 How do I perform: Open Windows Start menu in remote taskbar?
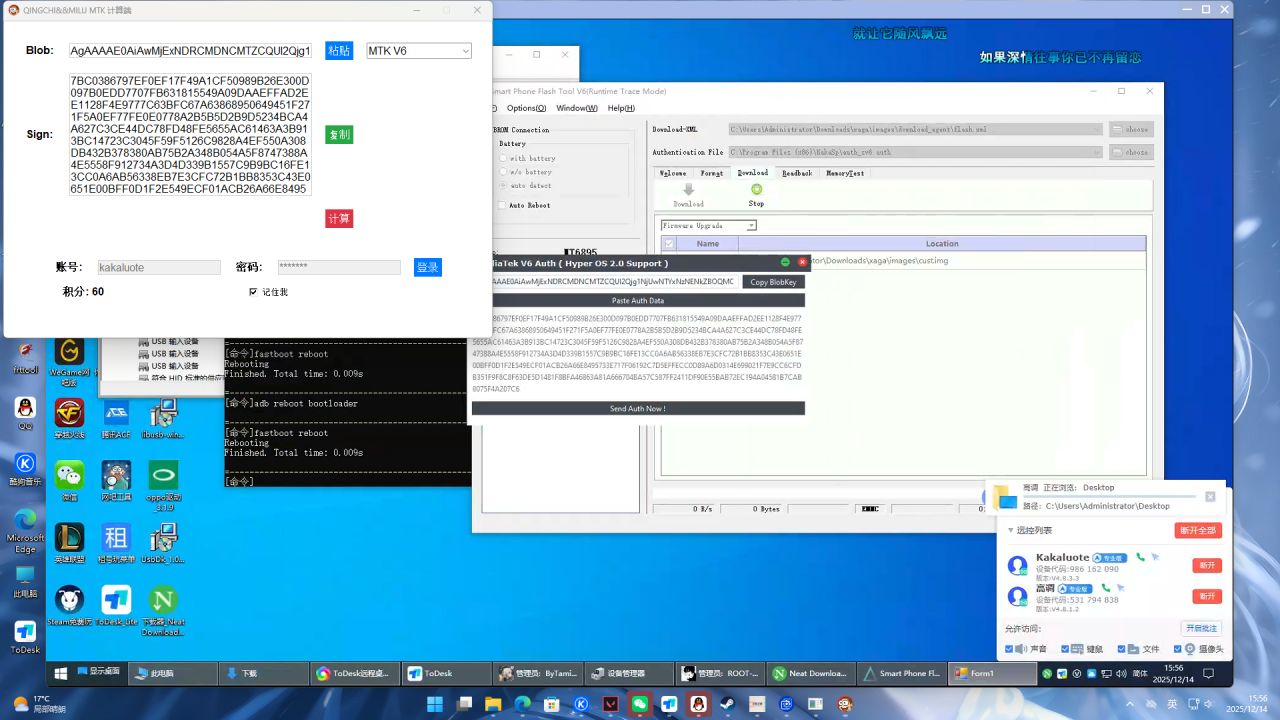click(60, 674)
